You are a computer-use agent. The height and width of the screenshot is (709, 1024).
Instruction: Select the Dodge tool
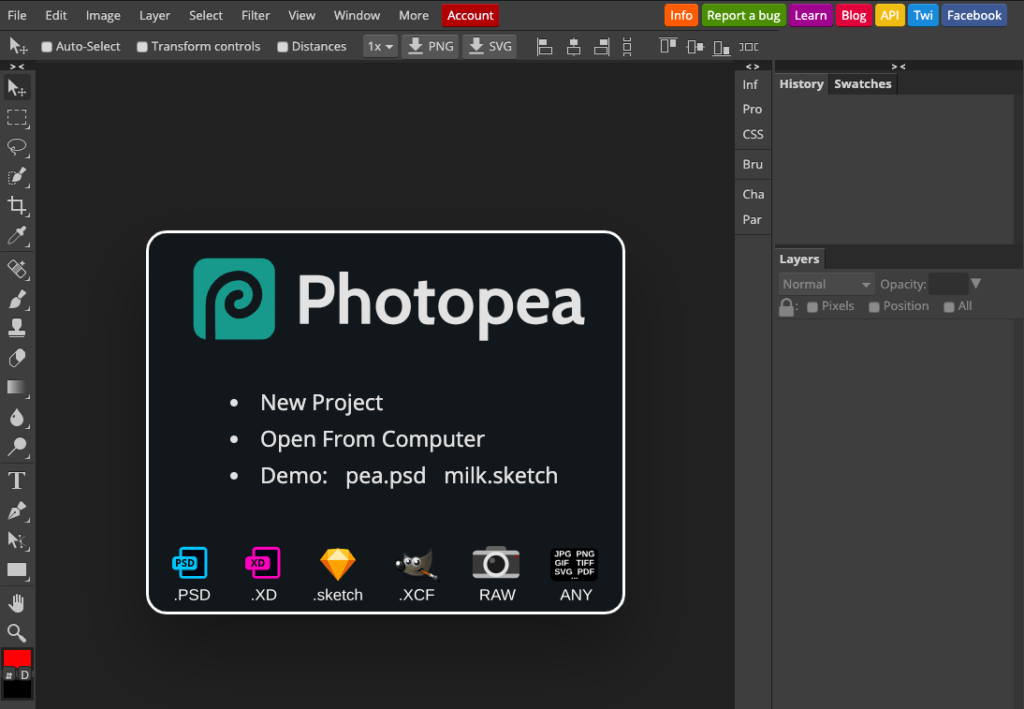17,447
